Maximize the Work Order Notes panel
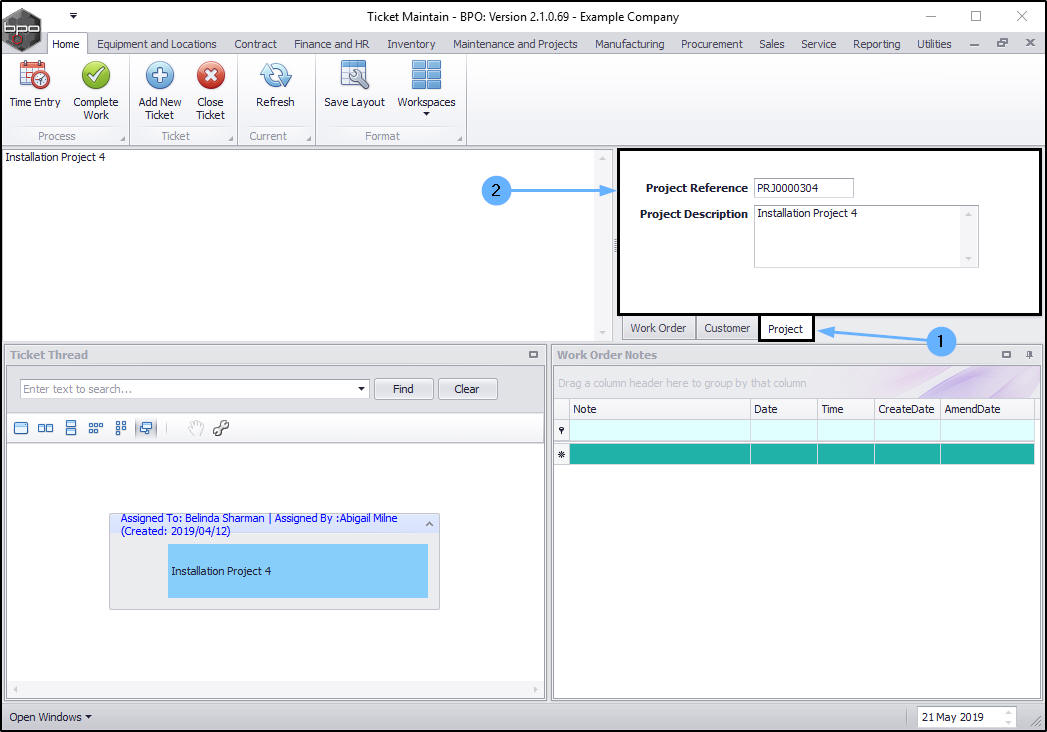The height and width of the screenshot is (732, 1047). 1006,355
